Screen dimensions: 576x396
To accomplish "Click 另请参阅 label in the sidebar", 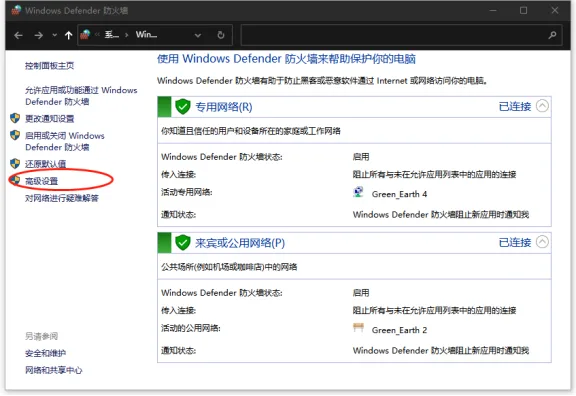I will coord(42,336).
